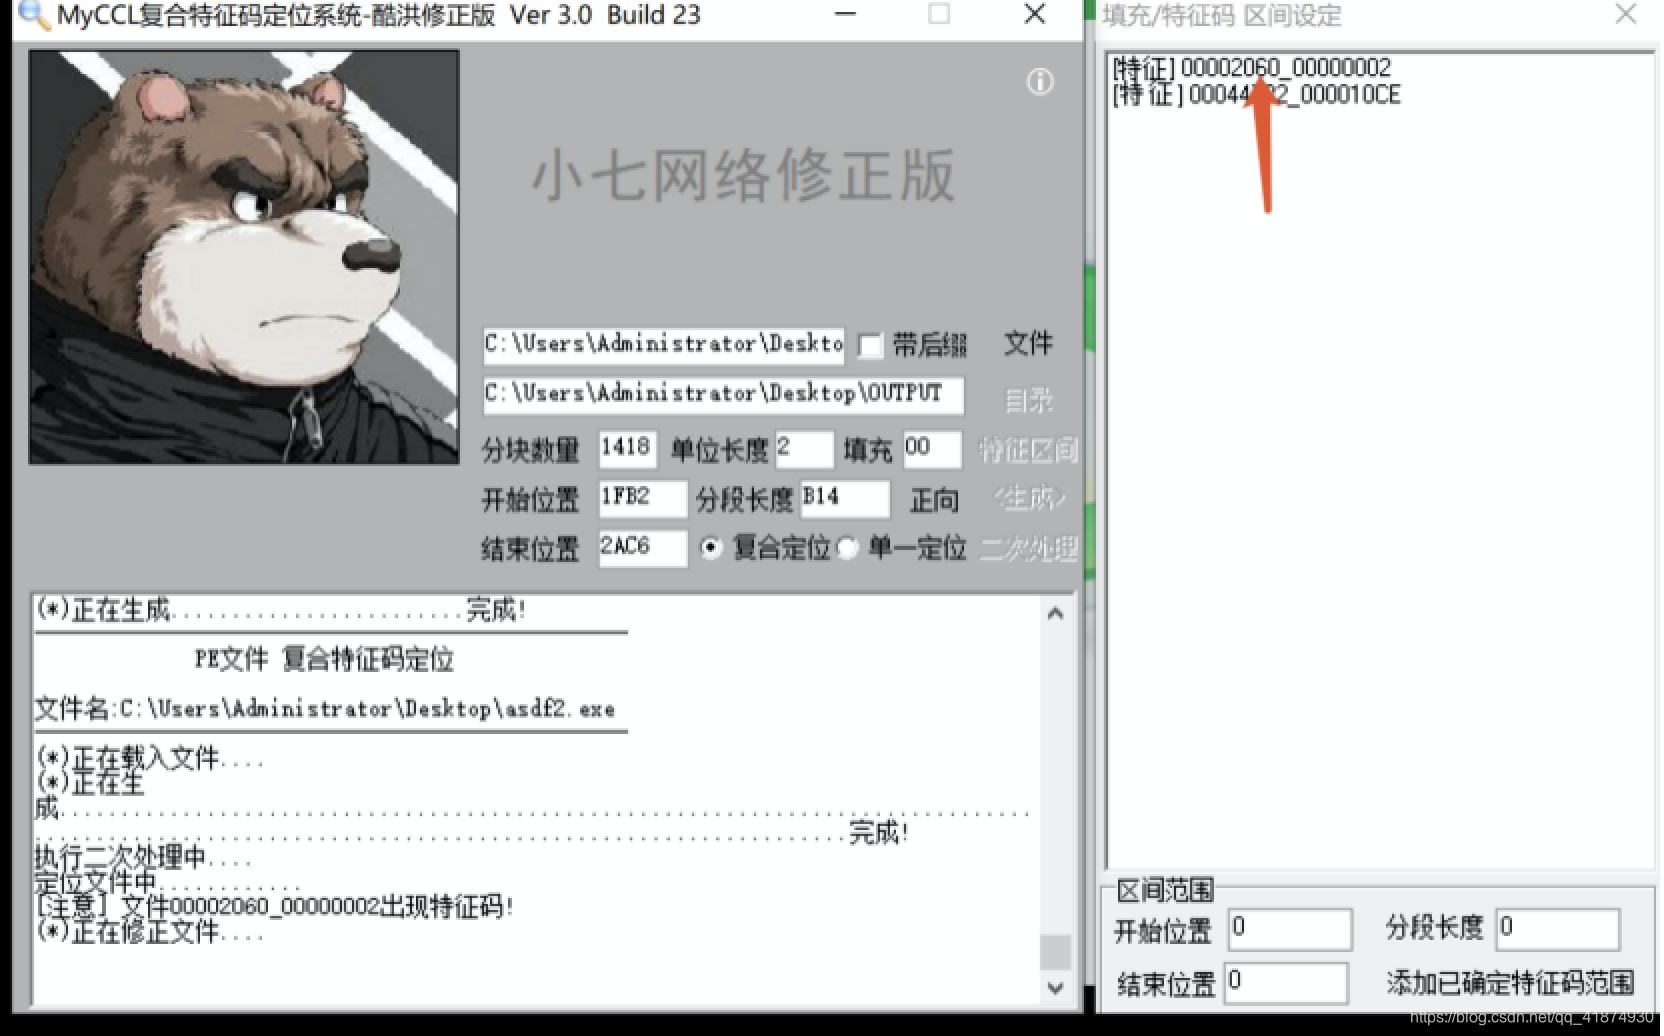Screen dimensions: 1664x1036
Task: Close the MyCCL main window
Action: (1035, 14)
